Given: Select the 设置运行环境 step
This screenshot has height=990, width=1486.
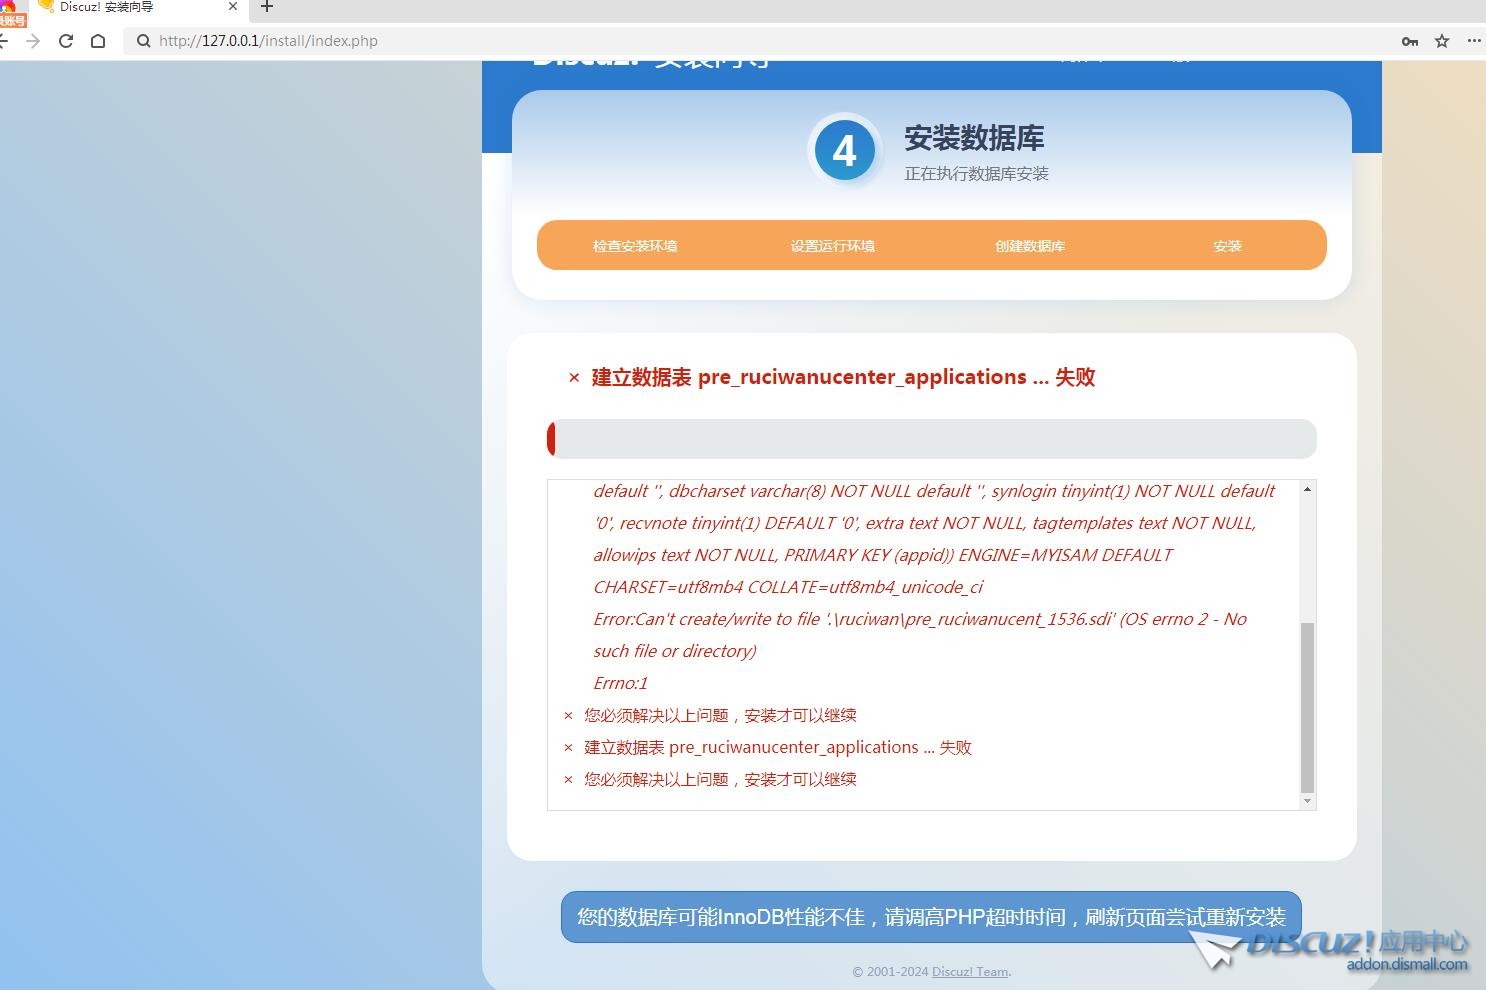Looking at the screenshot, I should point(832,246).
